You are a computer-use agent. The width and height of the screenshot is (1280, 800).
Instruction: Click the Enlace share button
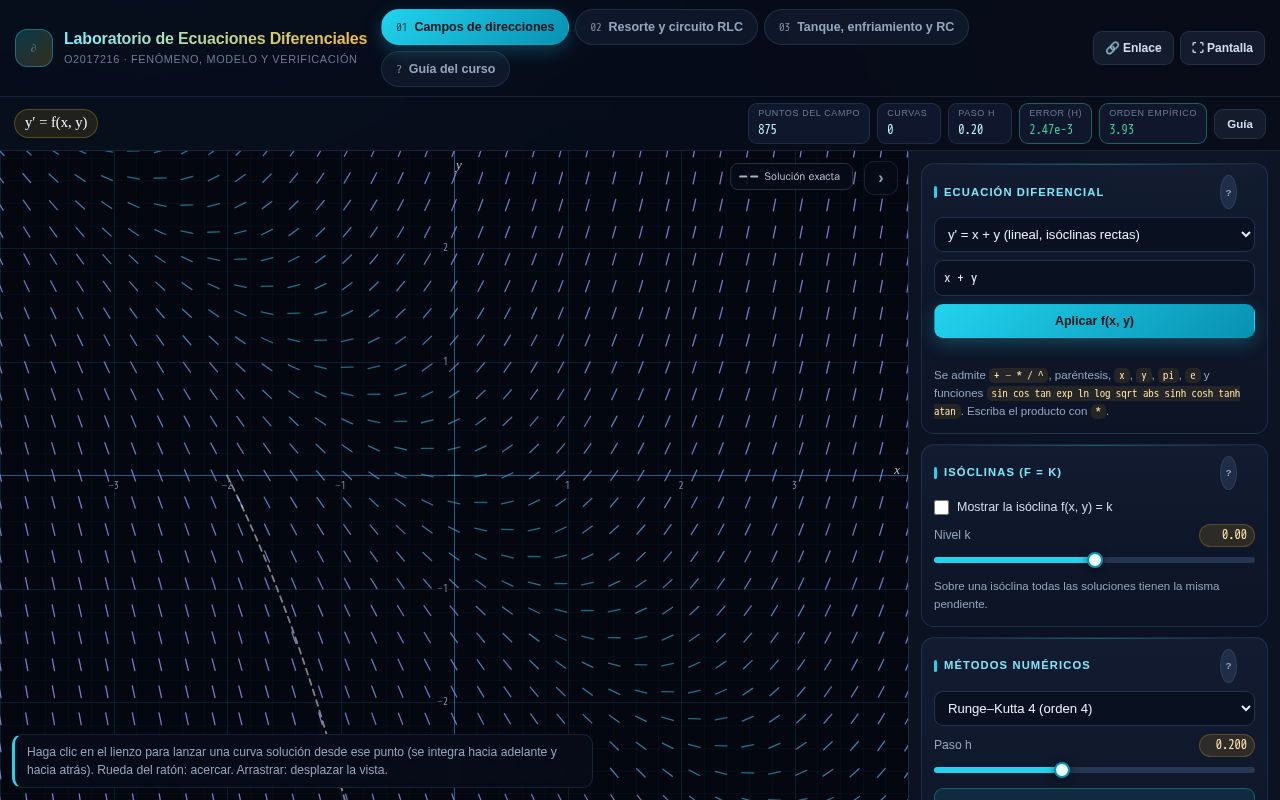(x=1133, y=48)
